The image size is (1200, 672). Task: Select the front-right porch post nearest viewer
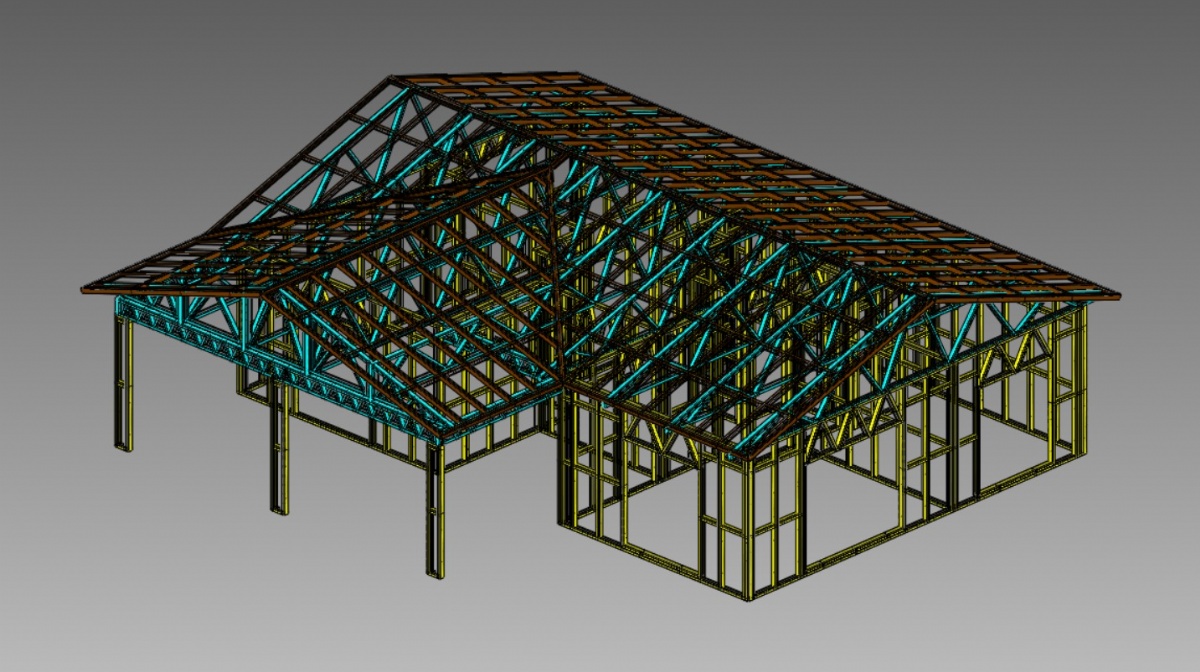[x=435, y=510]
